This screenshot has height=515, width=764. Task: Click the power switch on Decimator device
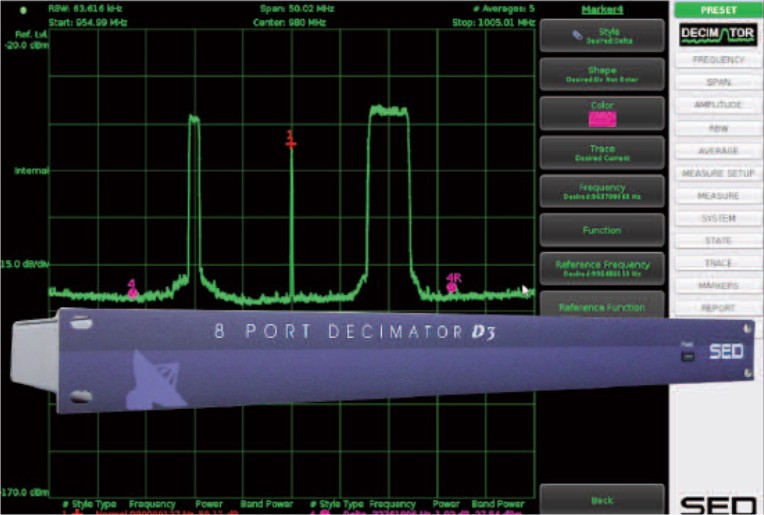point(688,356)
